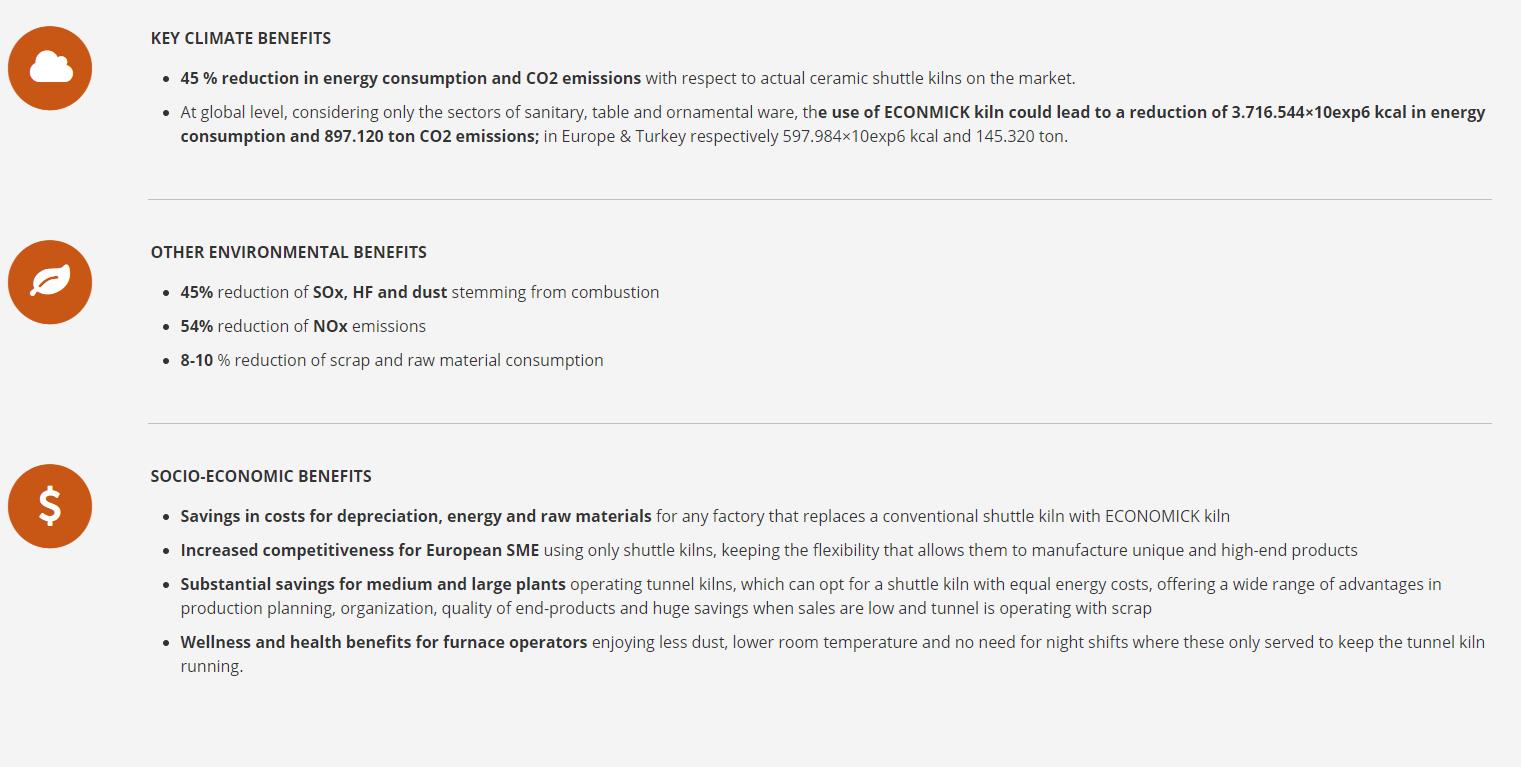1521x767 pixels.
Task: Click the OTHER ENVIRONMENTAL BENEFITS heading
Action: click(x=289, y=252)
